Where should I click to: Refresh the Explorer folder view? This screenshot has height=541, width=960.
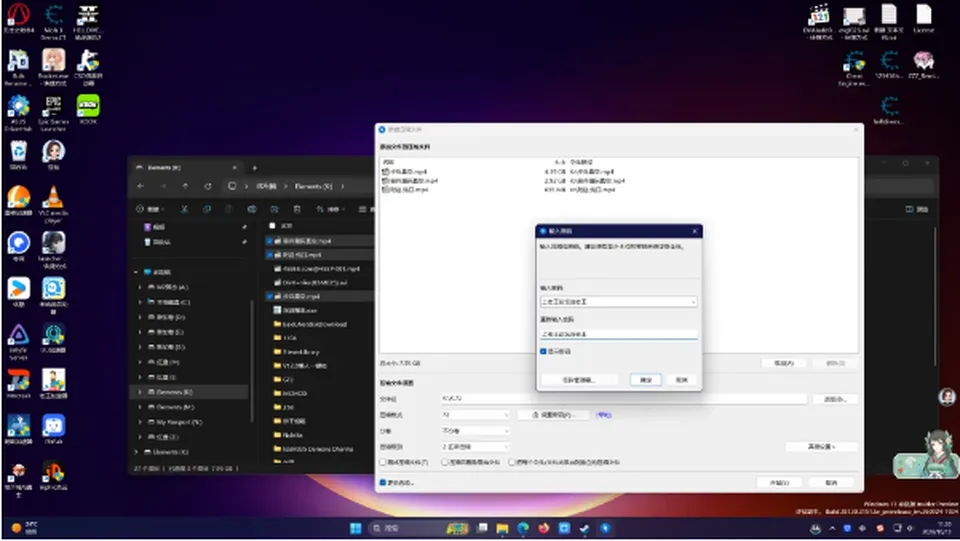click(x=208, y=186)
